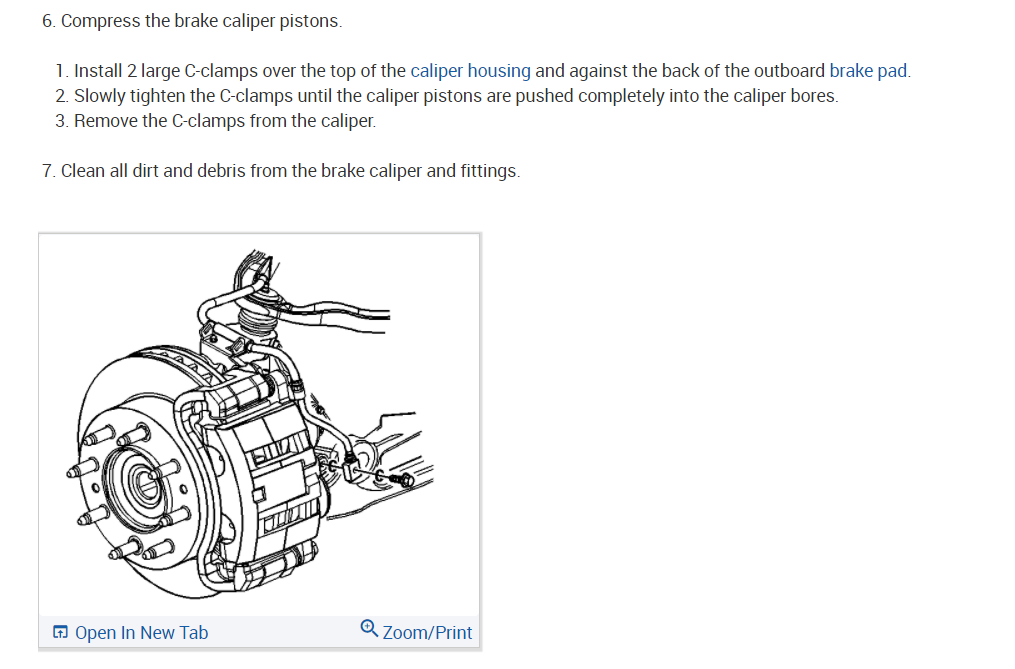This screenshot has width=1015, height=669.
Task: Click the ball joint boot atop diagram
Action: tap(260, 321)
